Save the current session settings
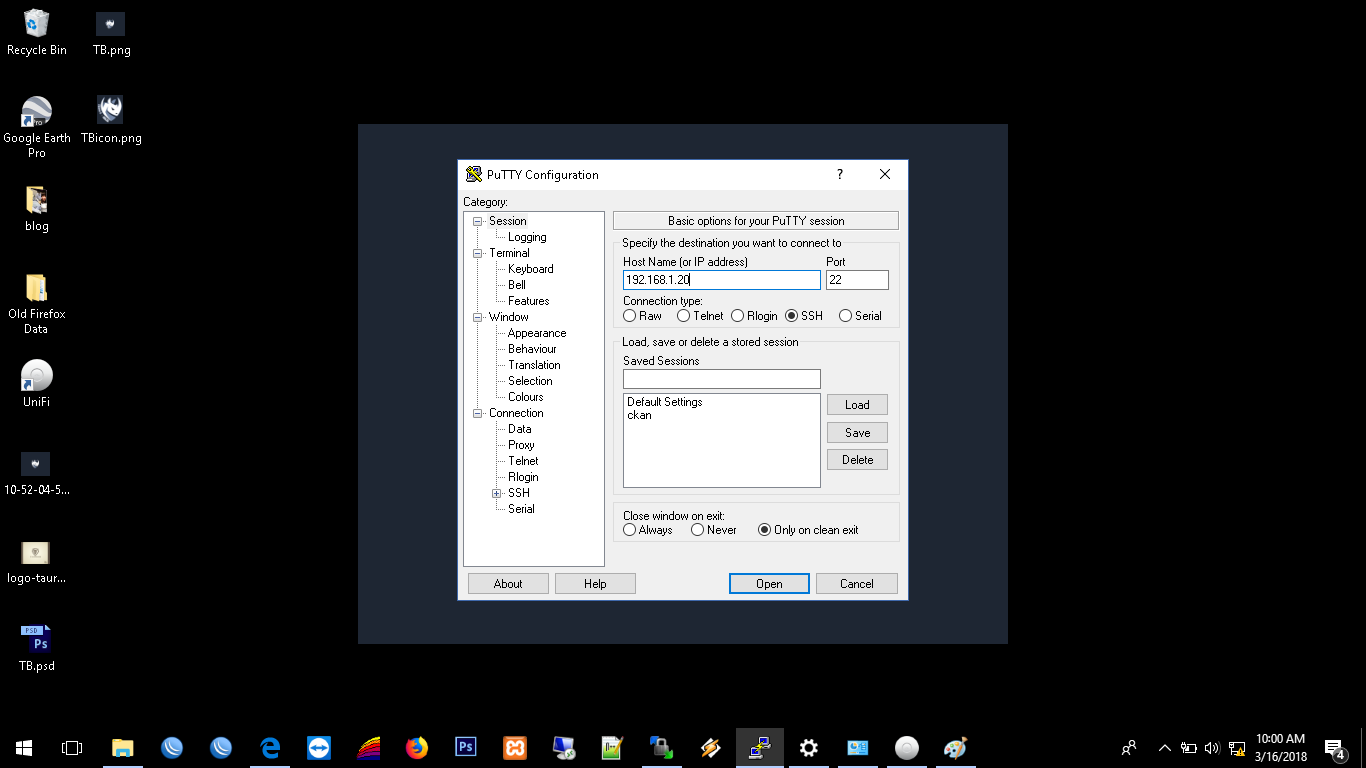Screen dimensions: 1366x768 click(x=857, y=433)
